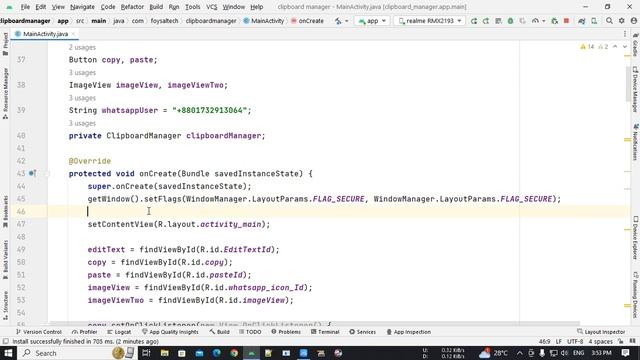Go to previous highlighted error arrow
This screenshot has width=640, height=360.
tap(615, 47)
